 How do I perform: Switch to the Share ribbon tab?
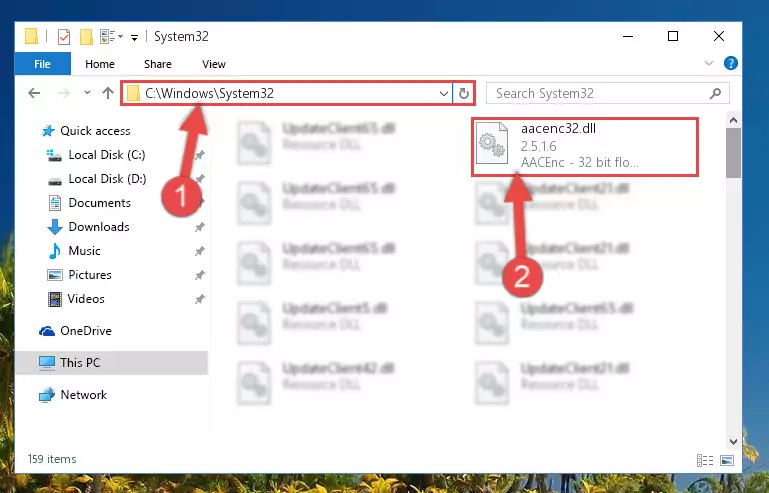click(x=157, y=64)
